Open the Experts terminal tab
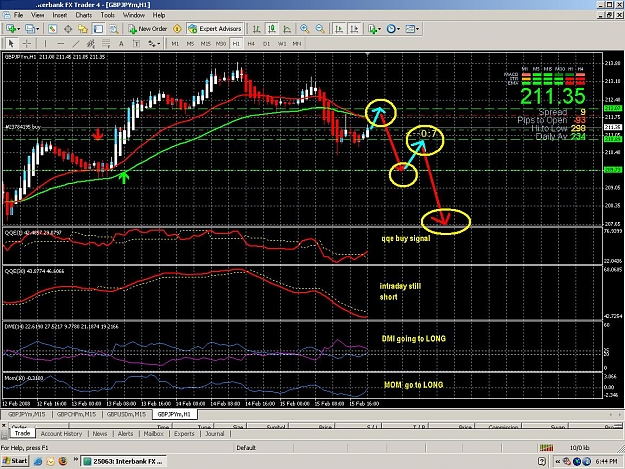The width and height of the screenshot is (625, 469). point(184,434)
